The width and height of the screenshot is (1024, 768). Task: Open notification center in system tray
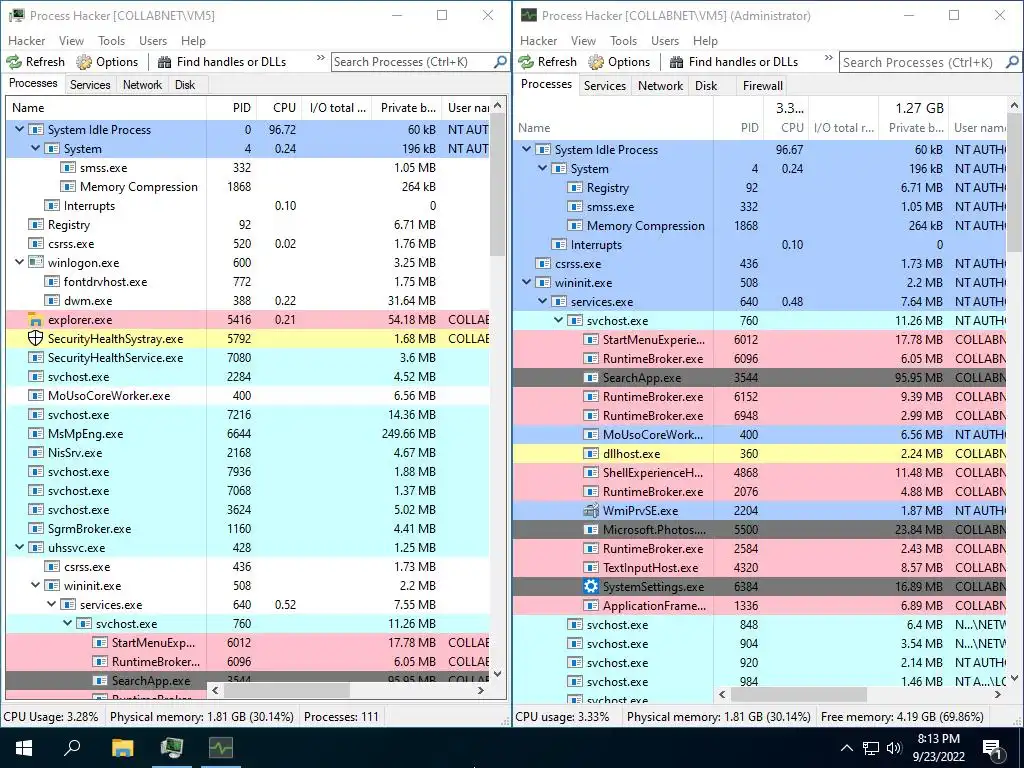click(x=993, y=748)
